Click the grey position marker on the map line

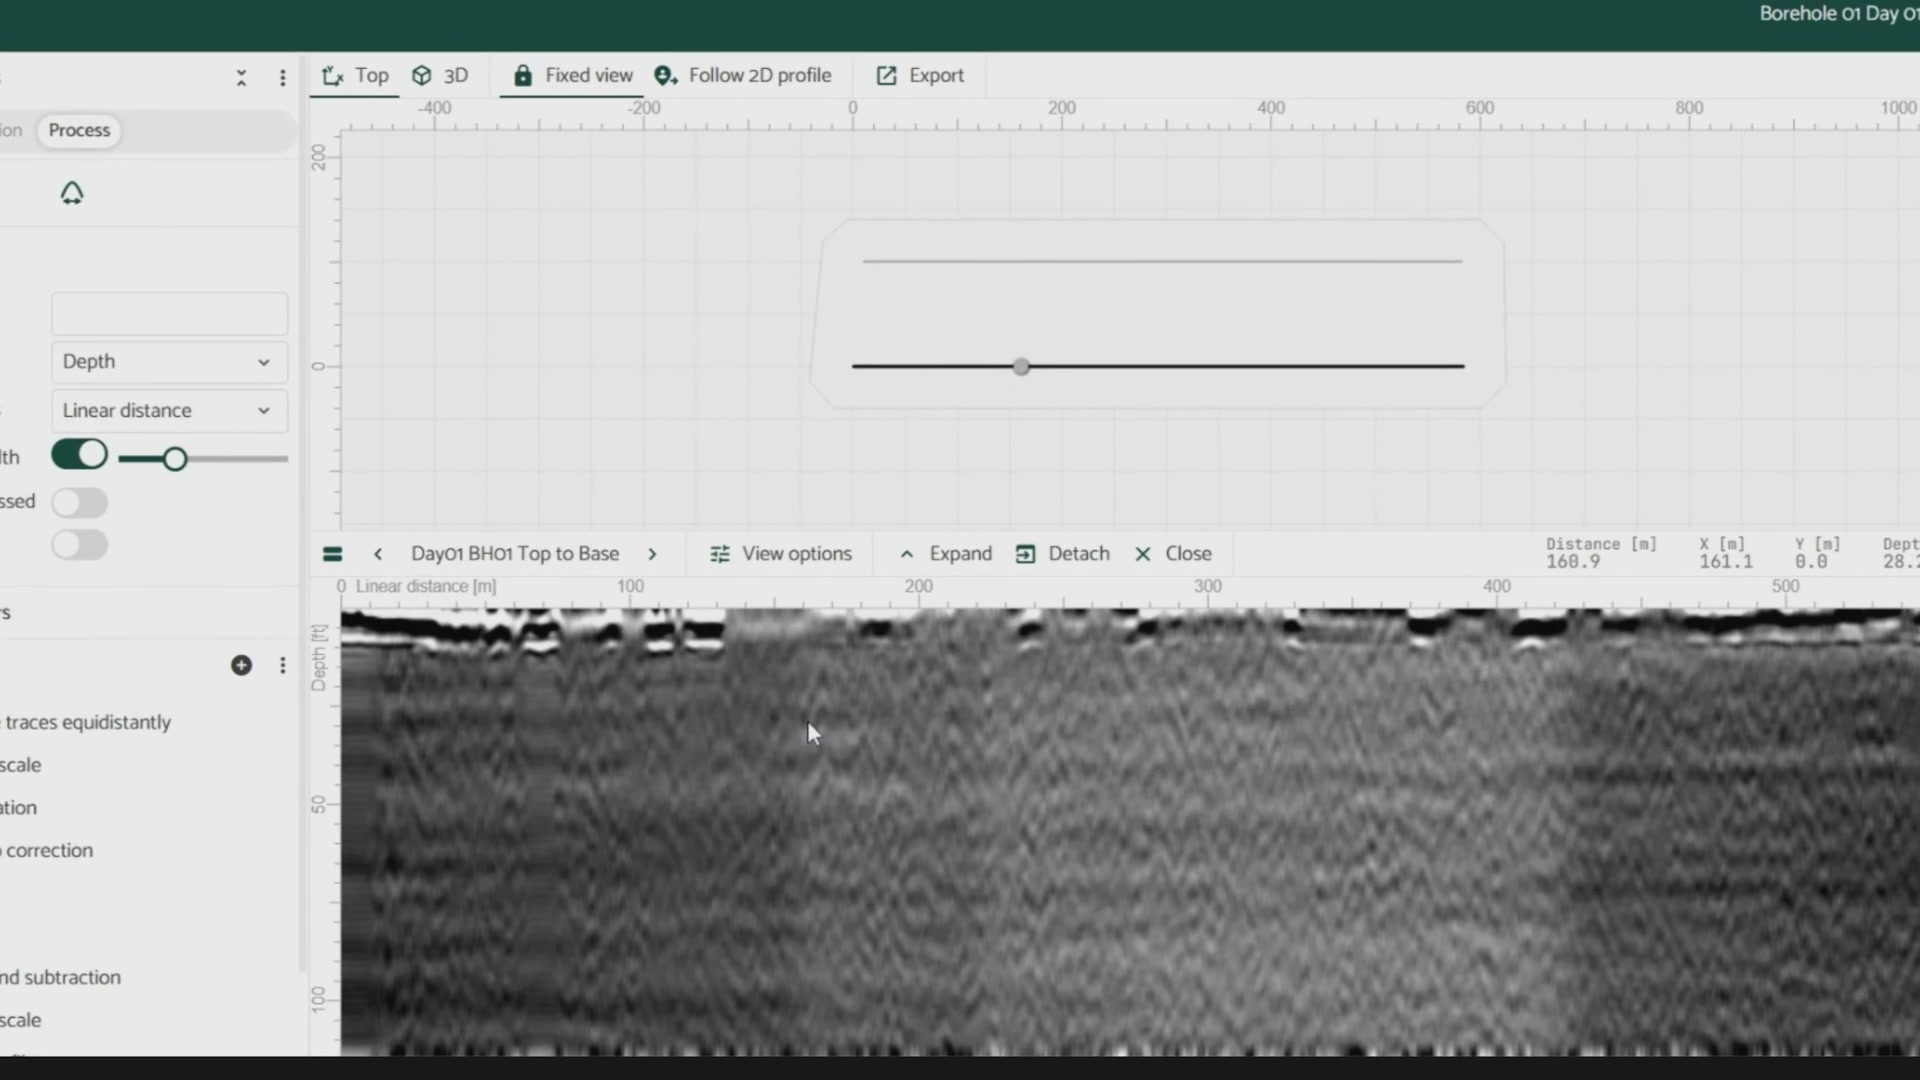point(1021,367)
